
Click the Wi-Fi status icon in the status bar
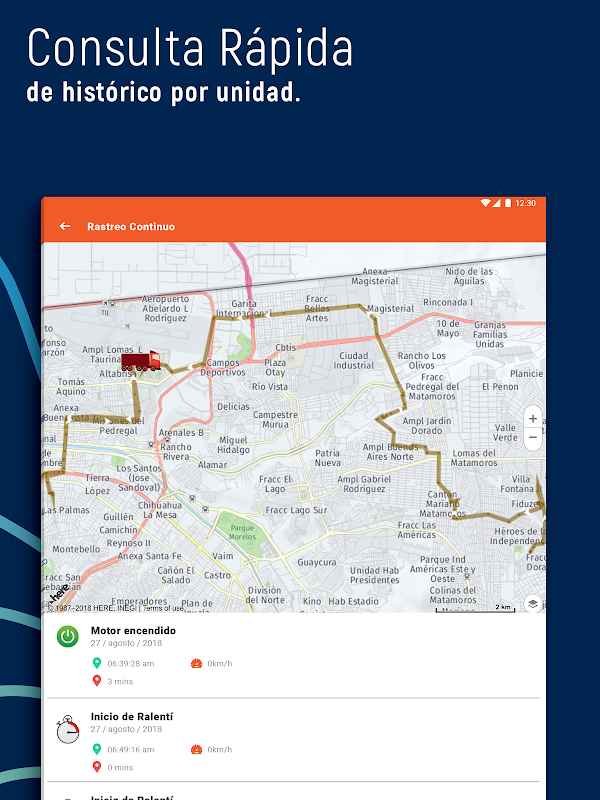485,203
